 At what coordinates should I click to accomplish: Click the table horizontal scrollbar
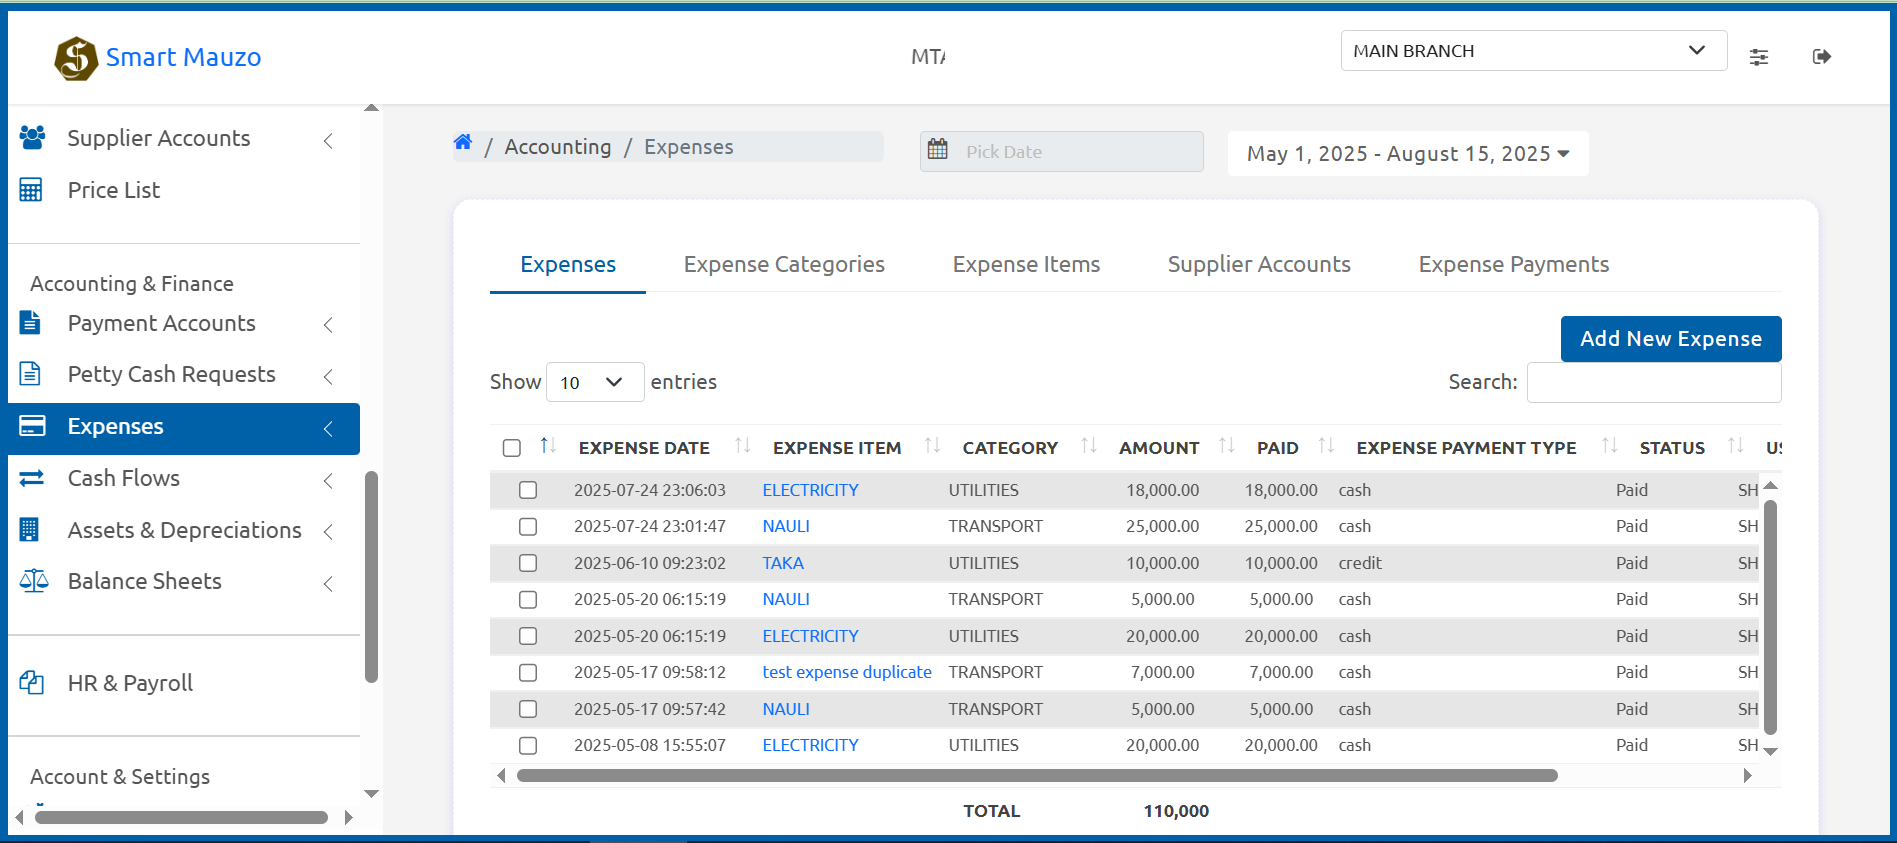tap(1037, 776)
